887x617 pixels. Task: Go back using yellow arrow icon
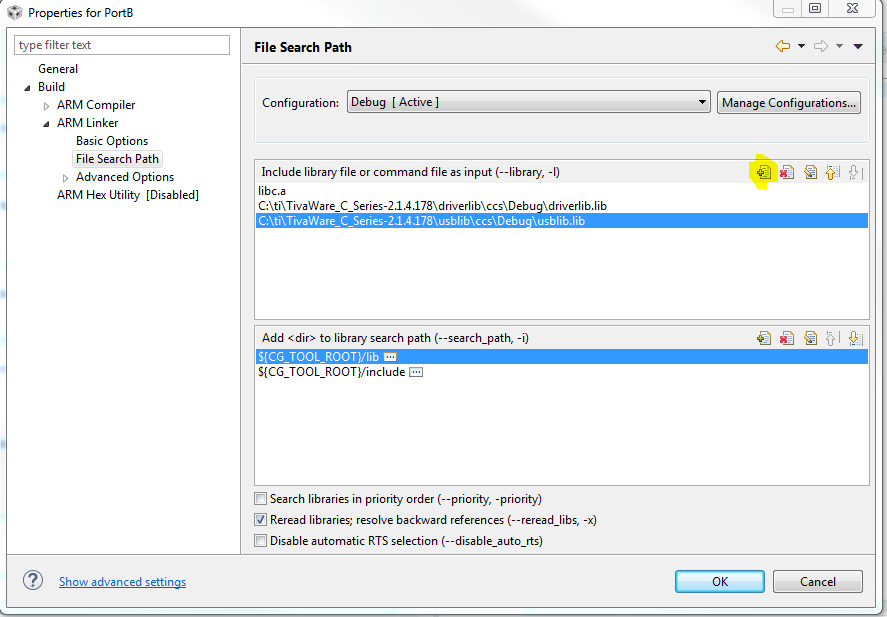pos(783,46)
